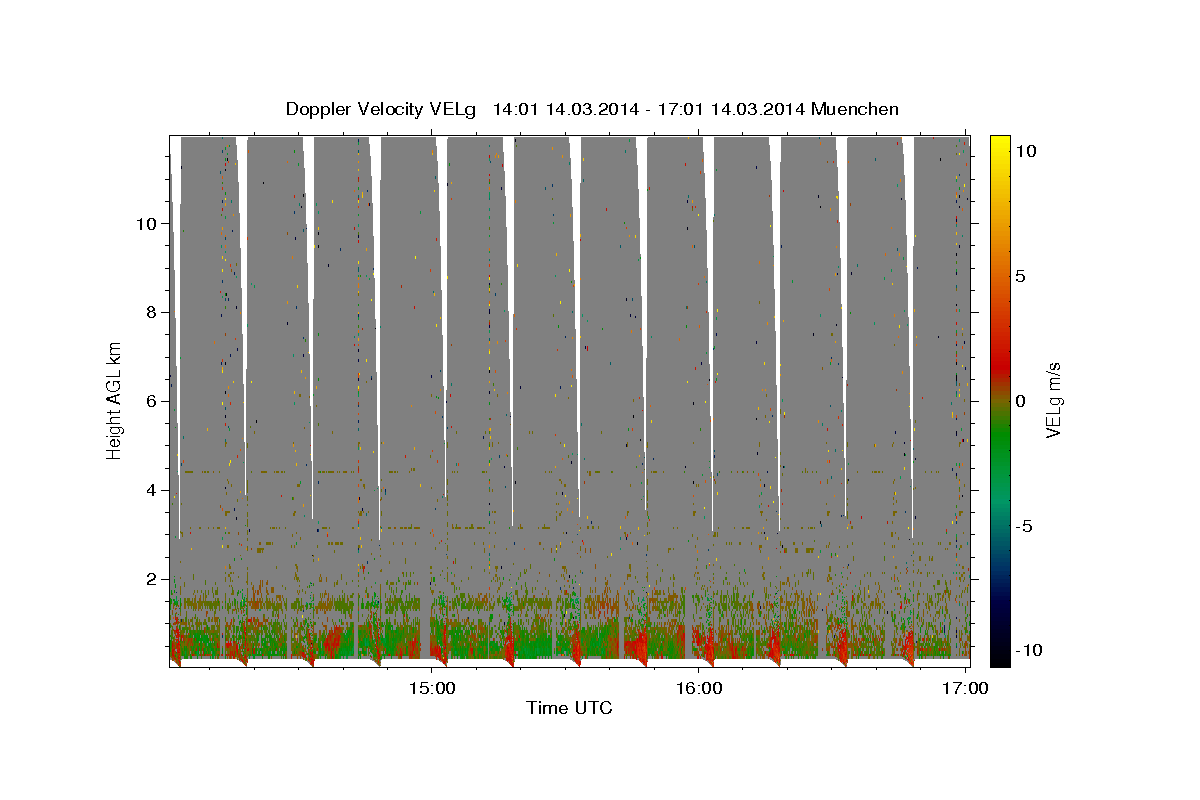Viewport: 1200px width, 800px height.
Task: Click the height tick label 8
Action: pyautogui.click(x=149, y=312)
